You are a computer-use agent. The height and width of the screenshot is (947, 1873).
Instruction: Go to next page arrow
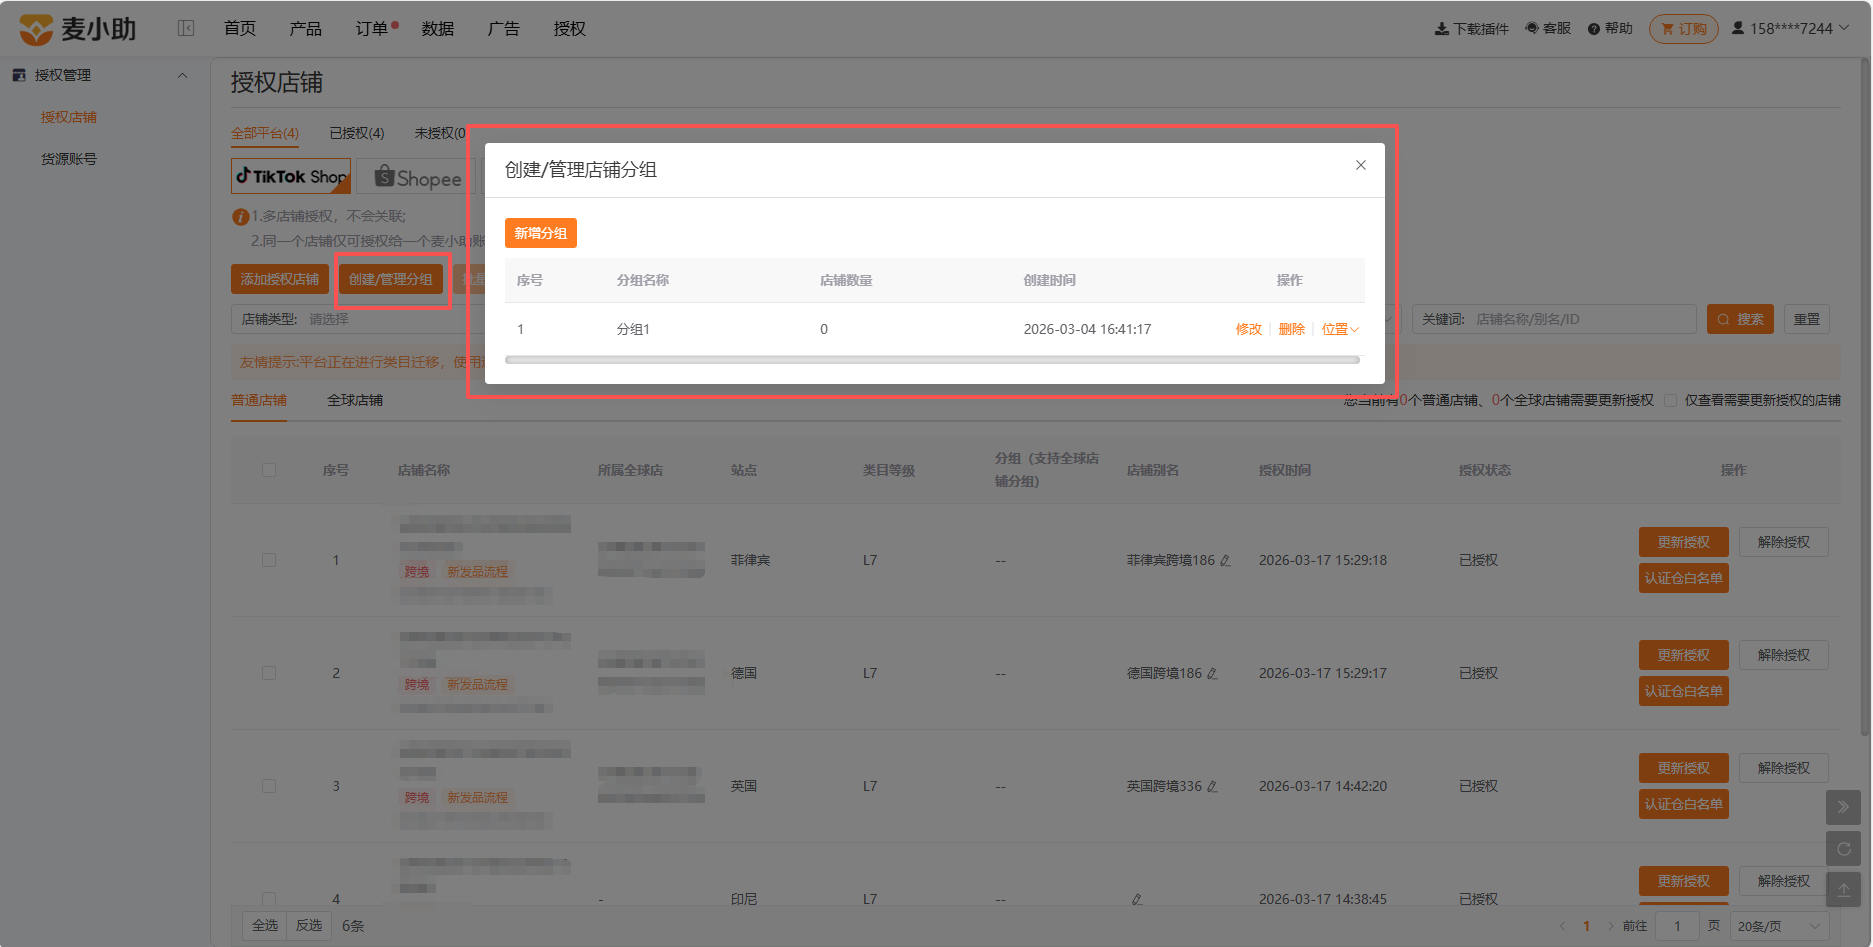pyautogui.click(x=1610, y=926)
